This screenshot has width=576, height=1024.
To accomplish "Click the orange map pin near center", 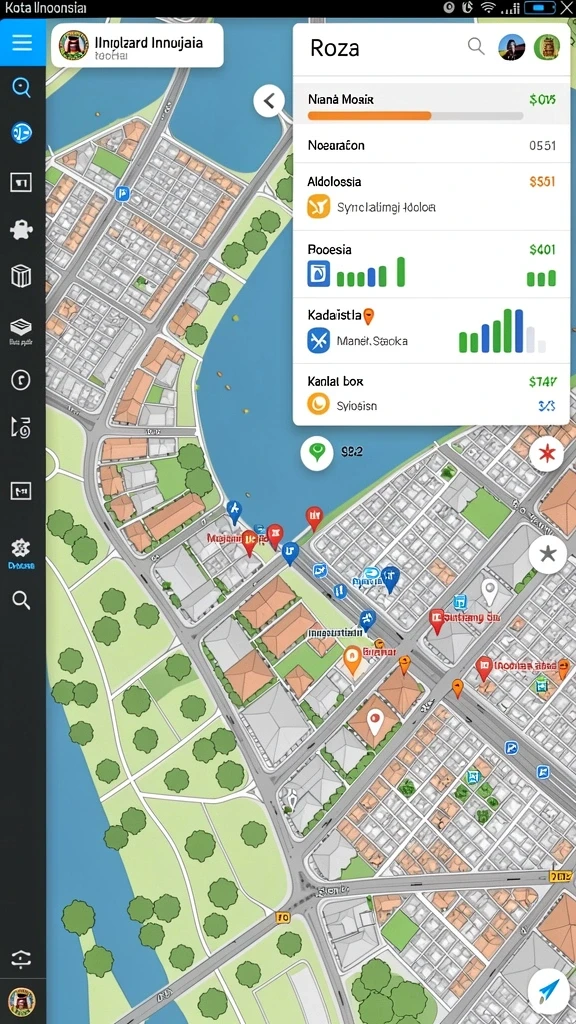I will click(x=352, y=660).
